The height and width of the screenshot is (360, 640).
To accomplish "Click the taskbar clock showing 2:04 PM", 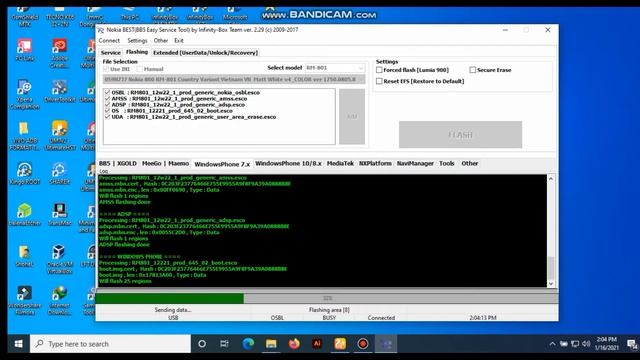I will click(607, 344).
